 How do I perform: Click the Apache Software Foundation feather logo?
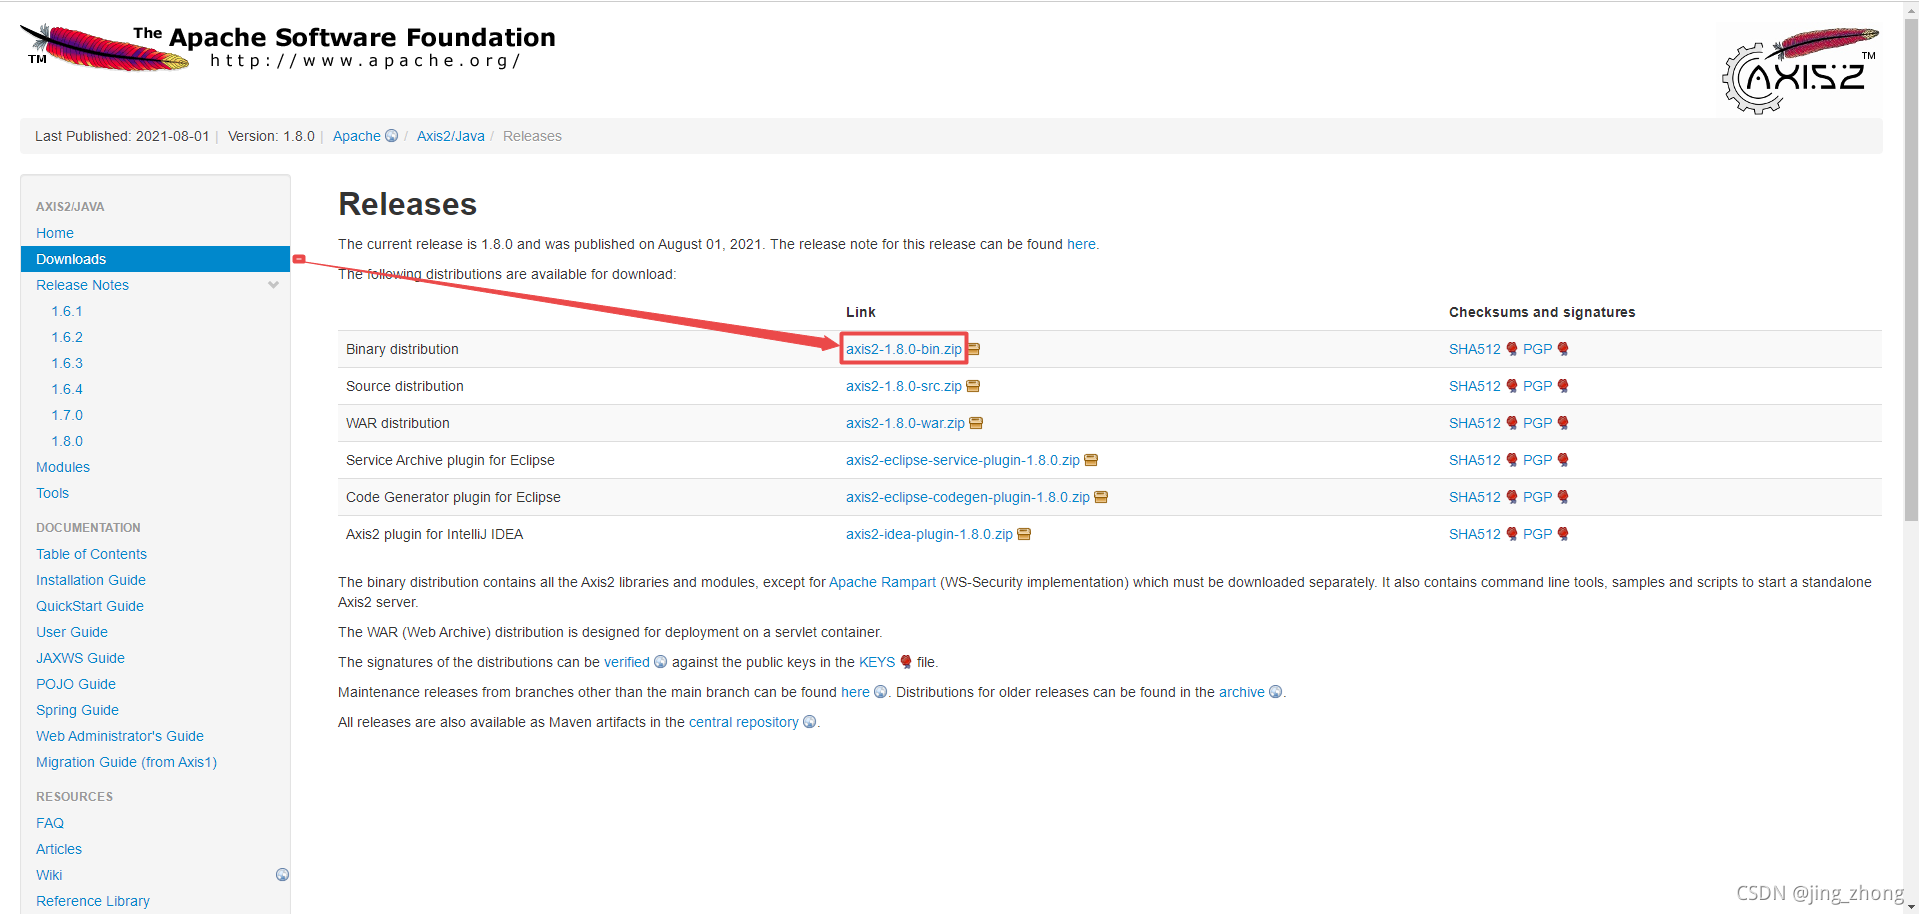click(287, 47)
